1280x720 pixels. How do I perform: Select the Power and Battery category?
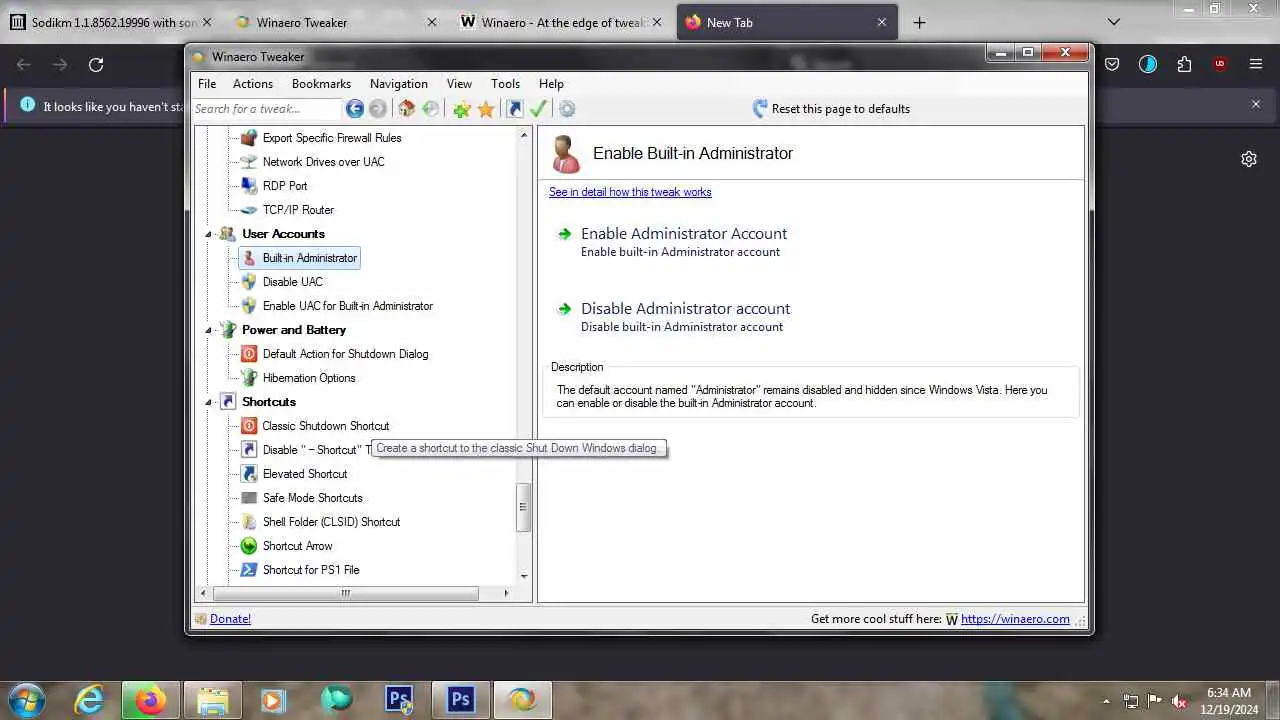click(x=294, y=330)
